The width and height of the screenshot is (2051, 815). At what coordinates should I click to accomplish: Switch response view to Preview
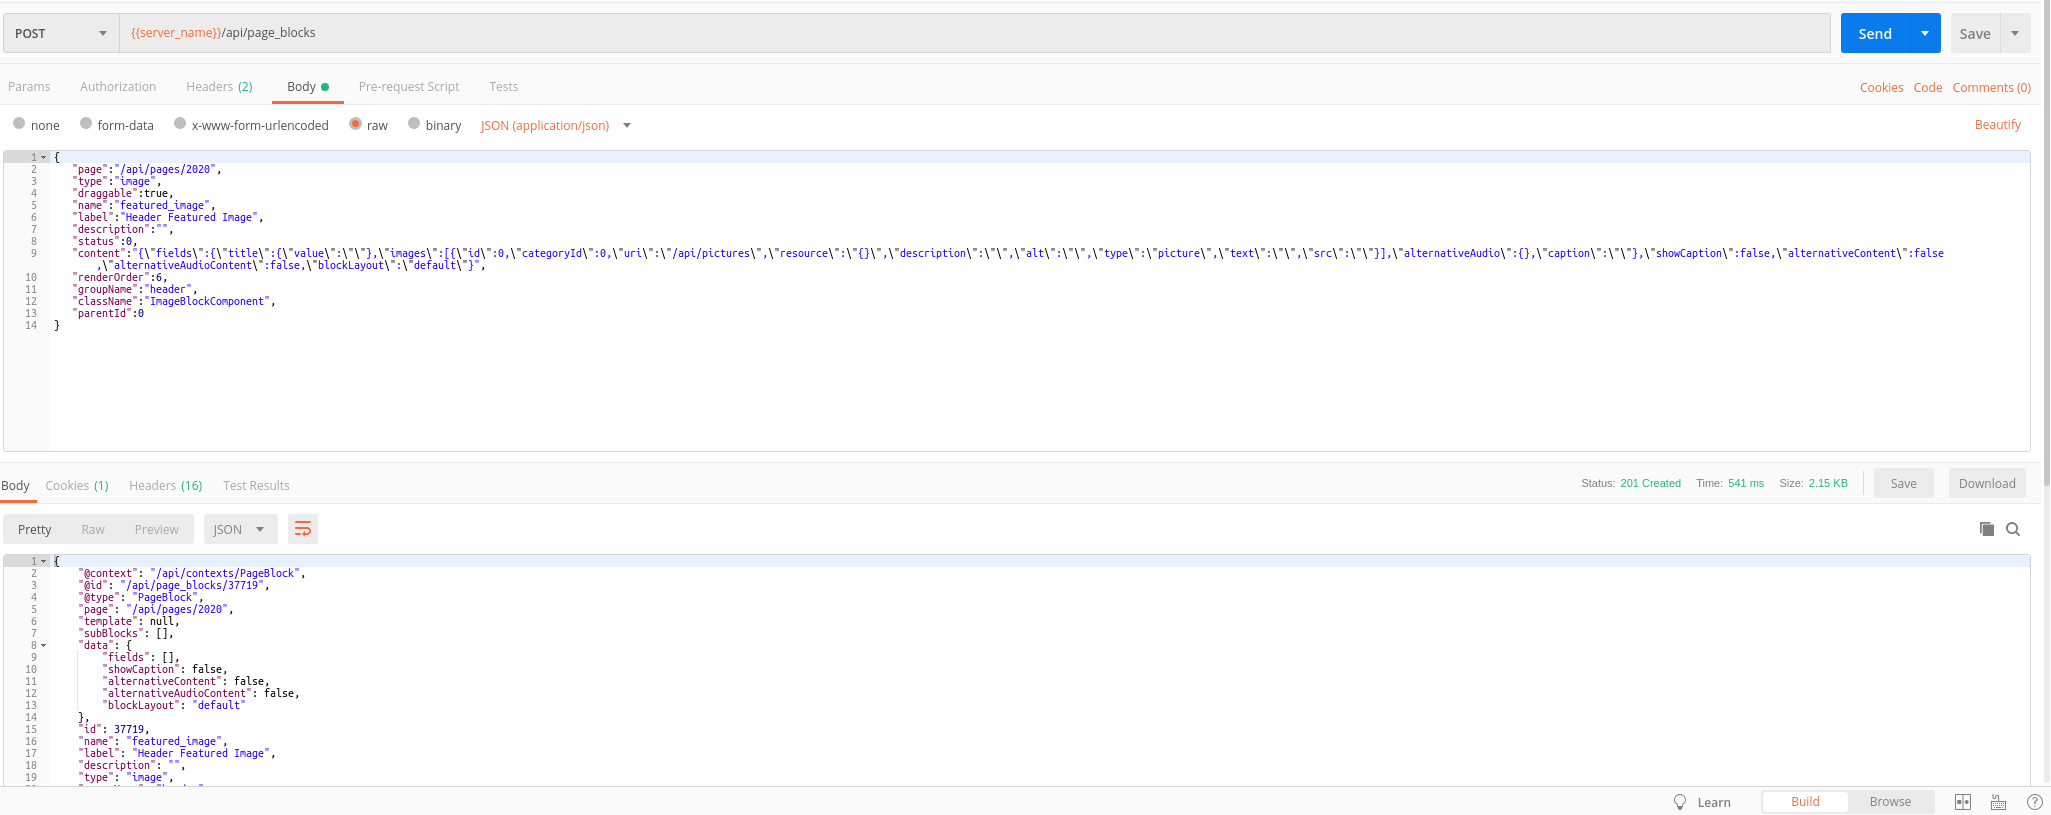pos(157,529)
